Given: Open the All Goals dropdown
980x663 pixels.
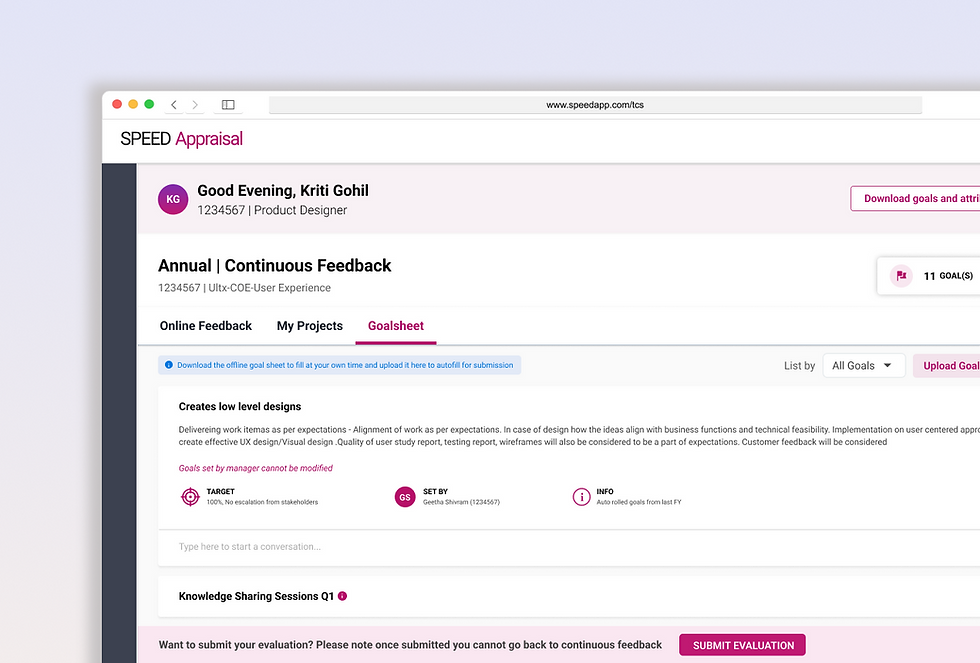Looking at the screenshot, I should 863,366.
